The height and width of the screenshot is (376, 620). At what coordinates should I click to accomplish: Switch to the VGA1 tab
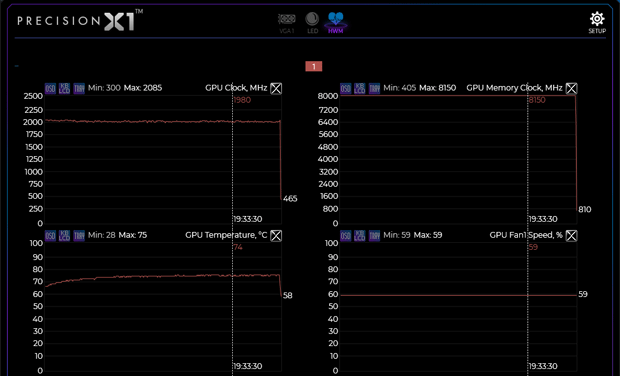tap(287, 23)
